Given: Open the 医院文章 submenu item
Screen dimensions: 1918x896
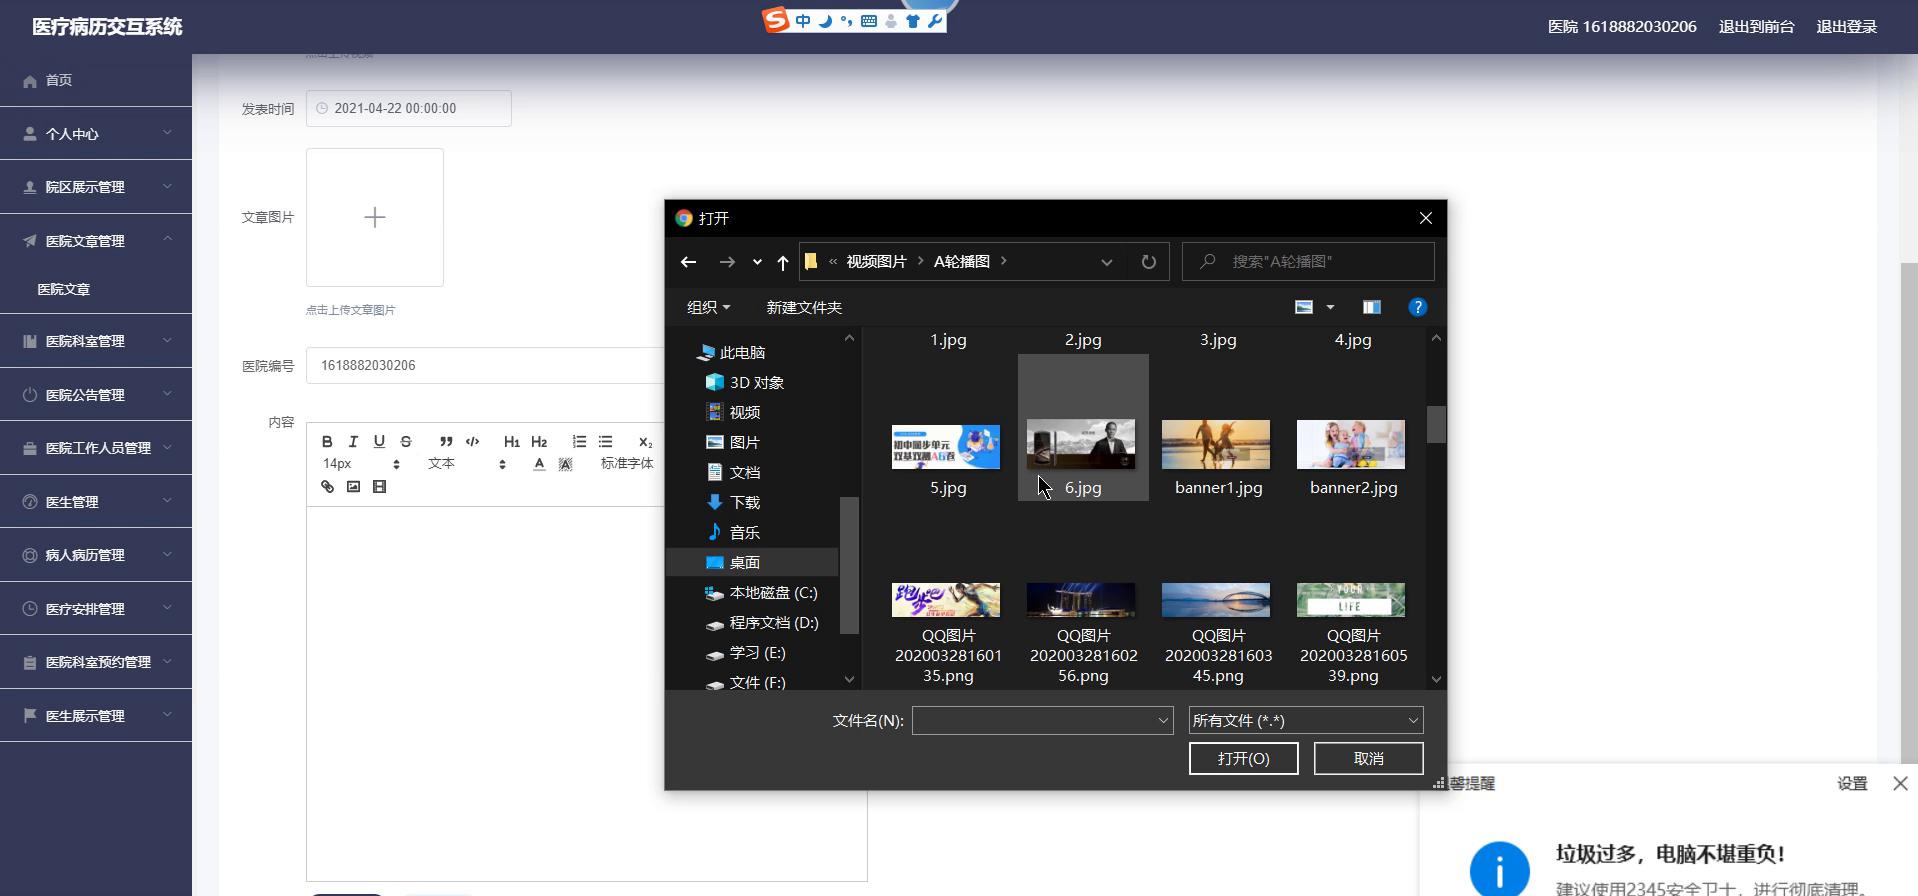Looking at the screenshot, I should (64, 289).
